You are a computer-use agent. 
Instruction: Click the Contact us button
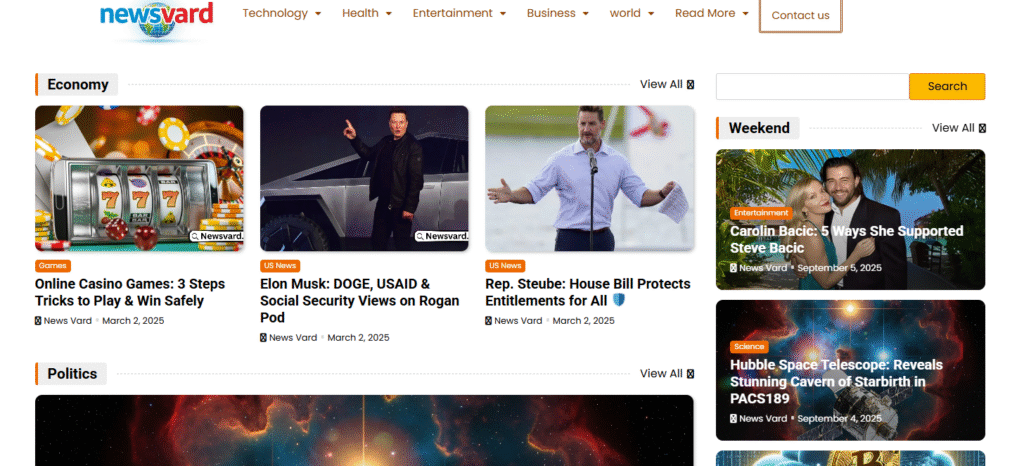point(801,16)
